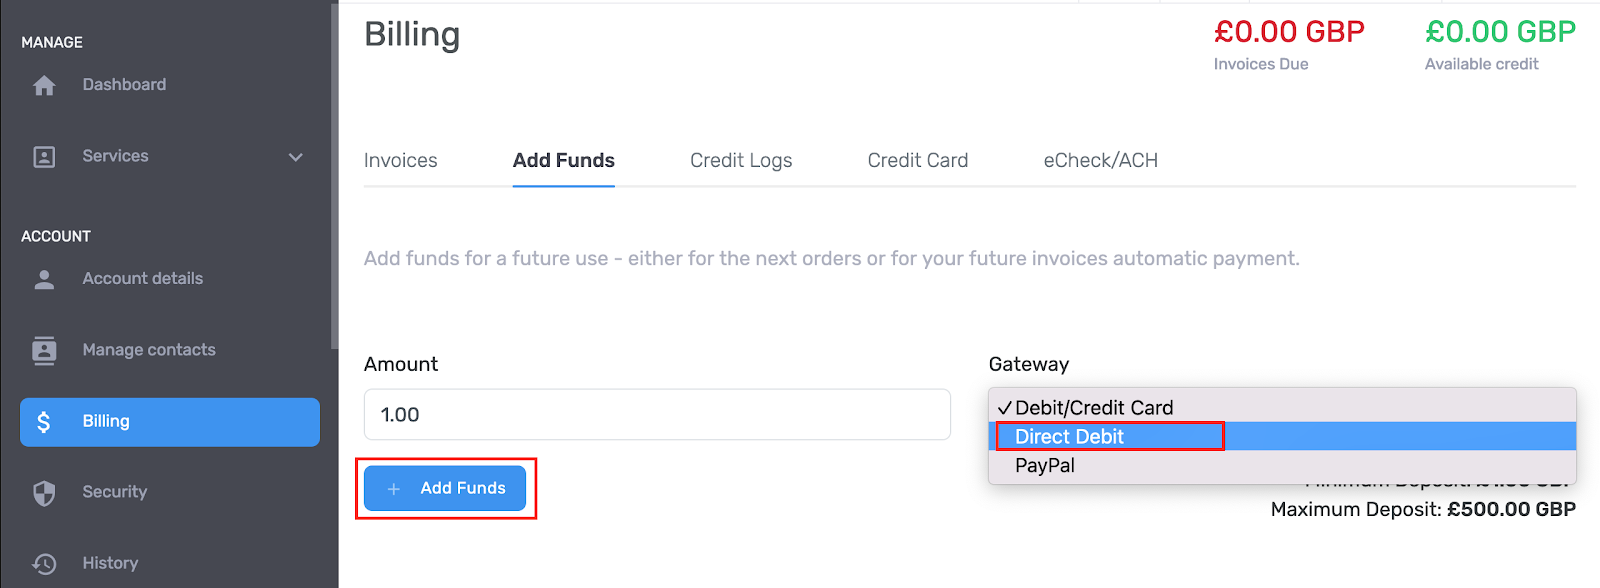Click the Services sidebar icon
This screenshot has width=1600, height=588.
[44, 157]
